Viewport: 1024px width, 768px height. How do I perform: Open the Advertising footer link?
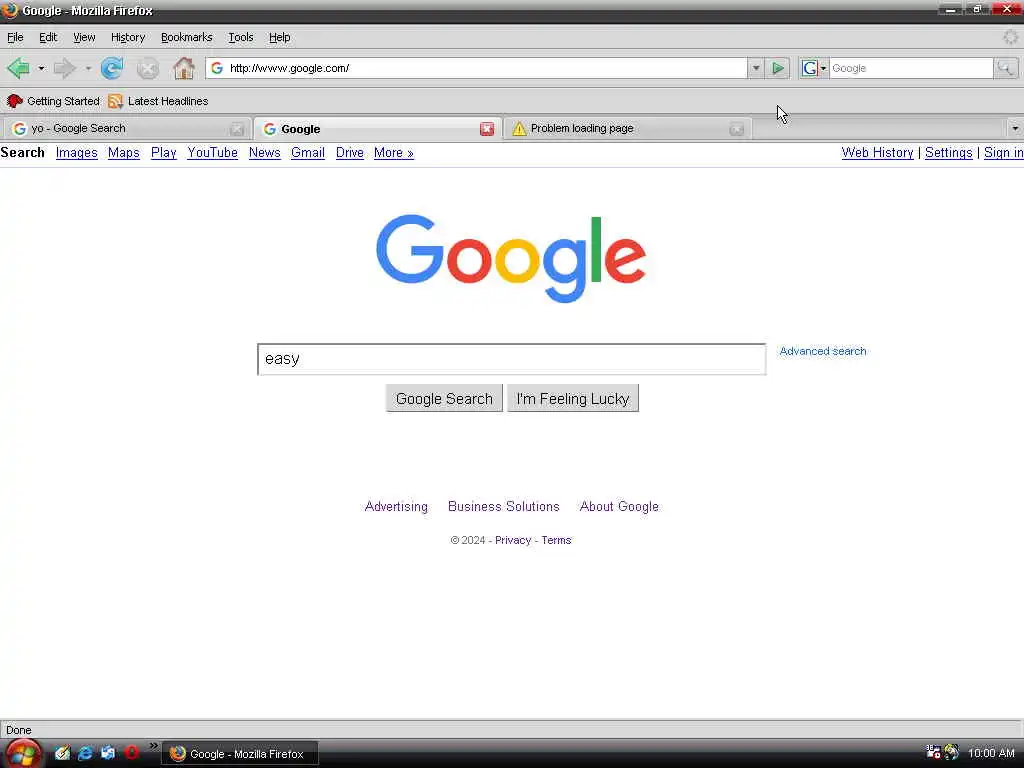pyautogui.click(x=396, y=507)
